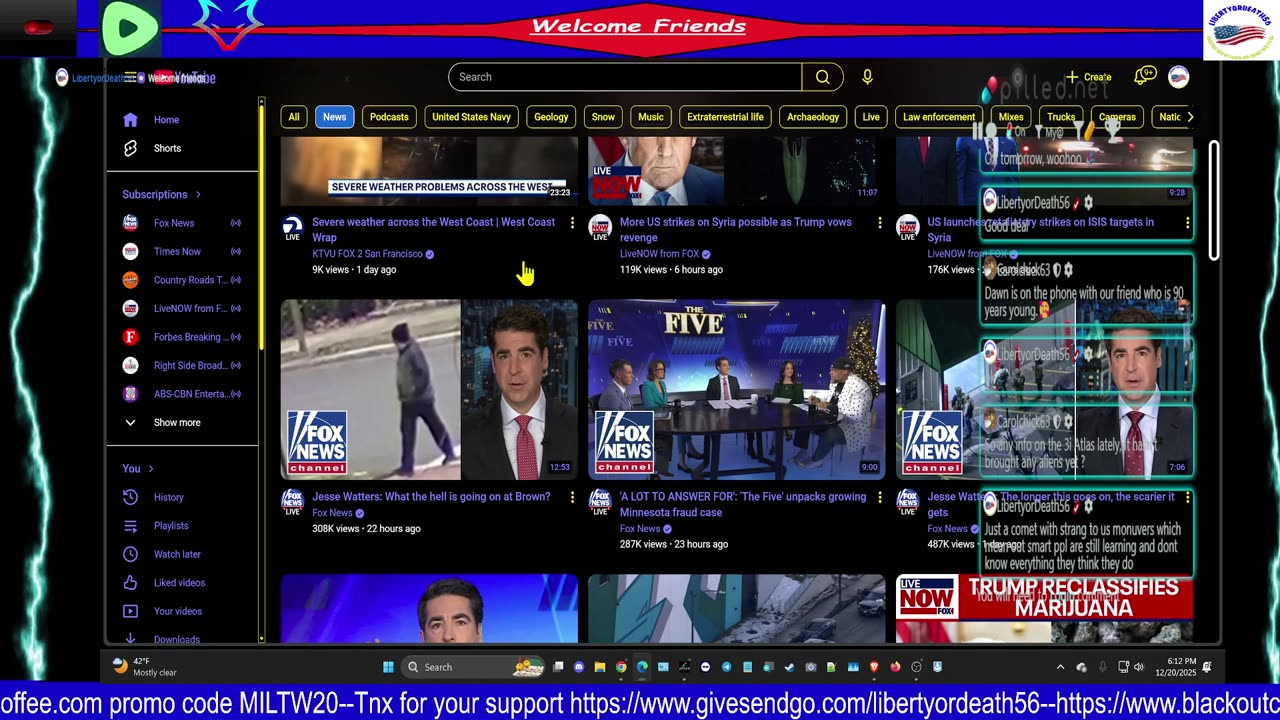The width and height of the screenshot is (1280, 720).
Task: Click the Fox News avatar beside The Five video
Action: click(600, 501)
